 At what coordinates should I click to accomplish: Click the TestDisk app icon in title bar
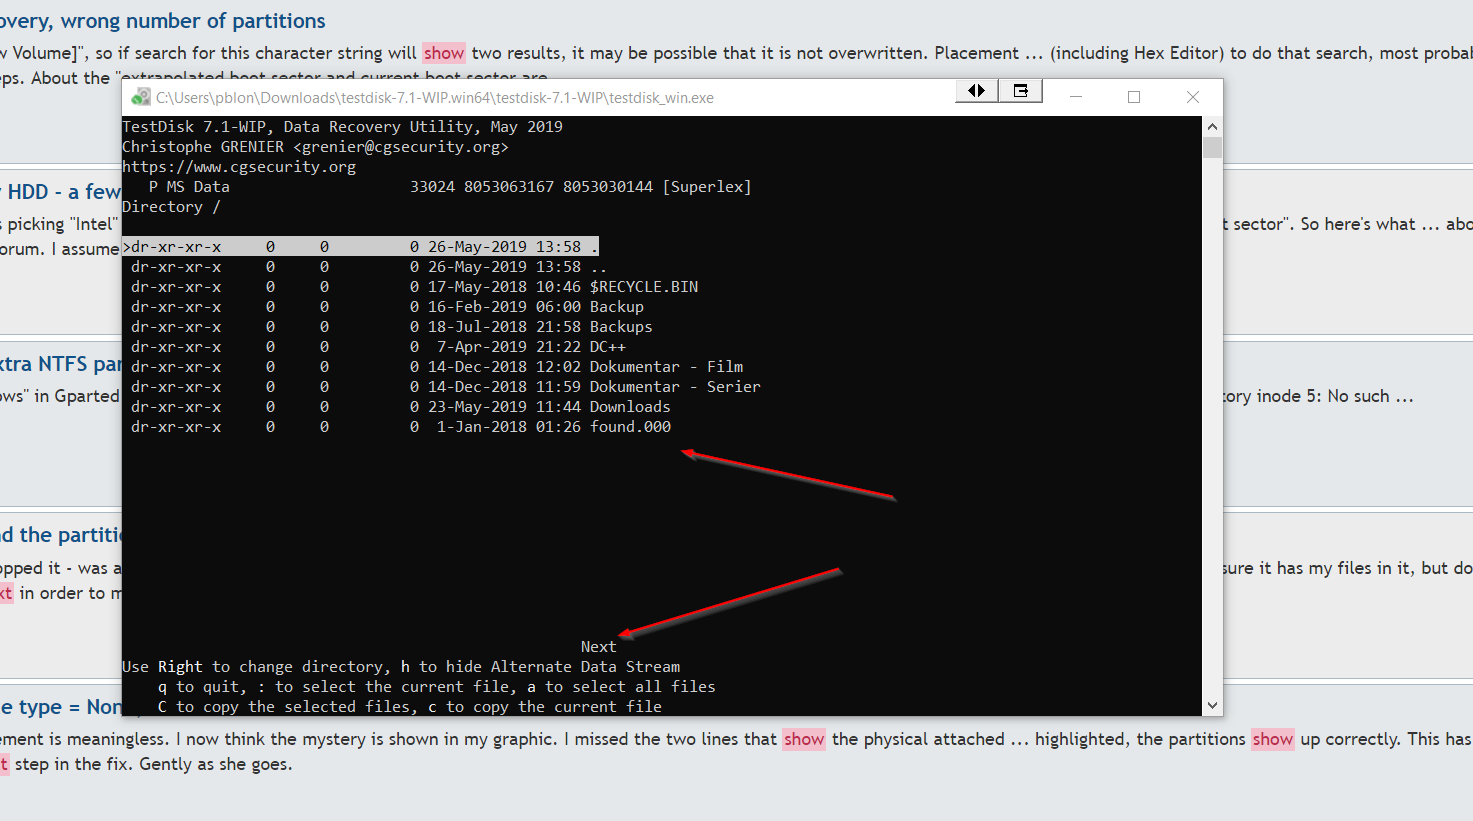point(141,97)
